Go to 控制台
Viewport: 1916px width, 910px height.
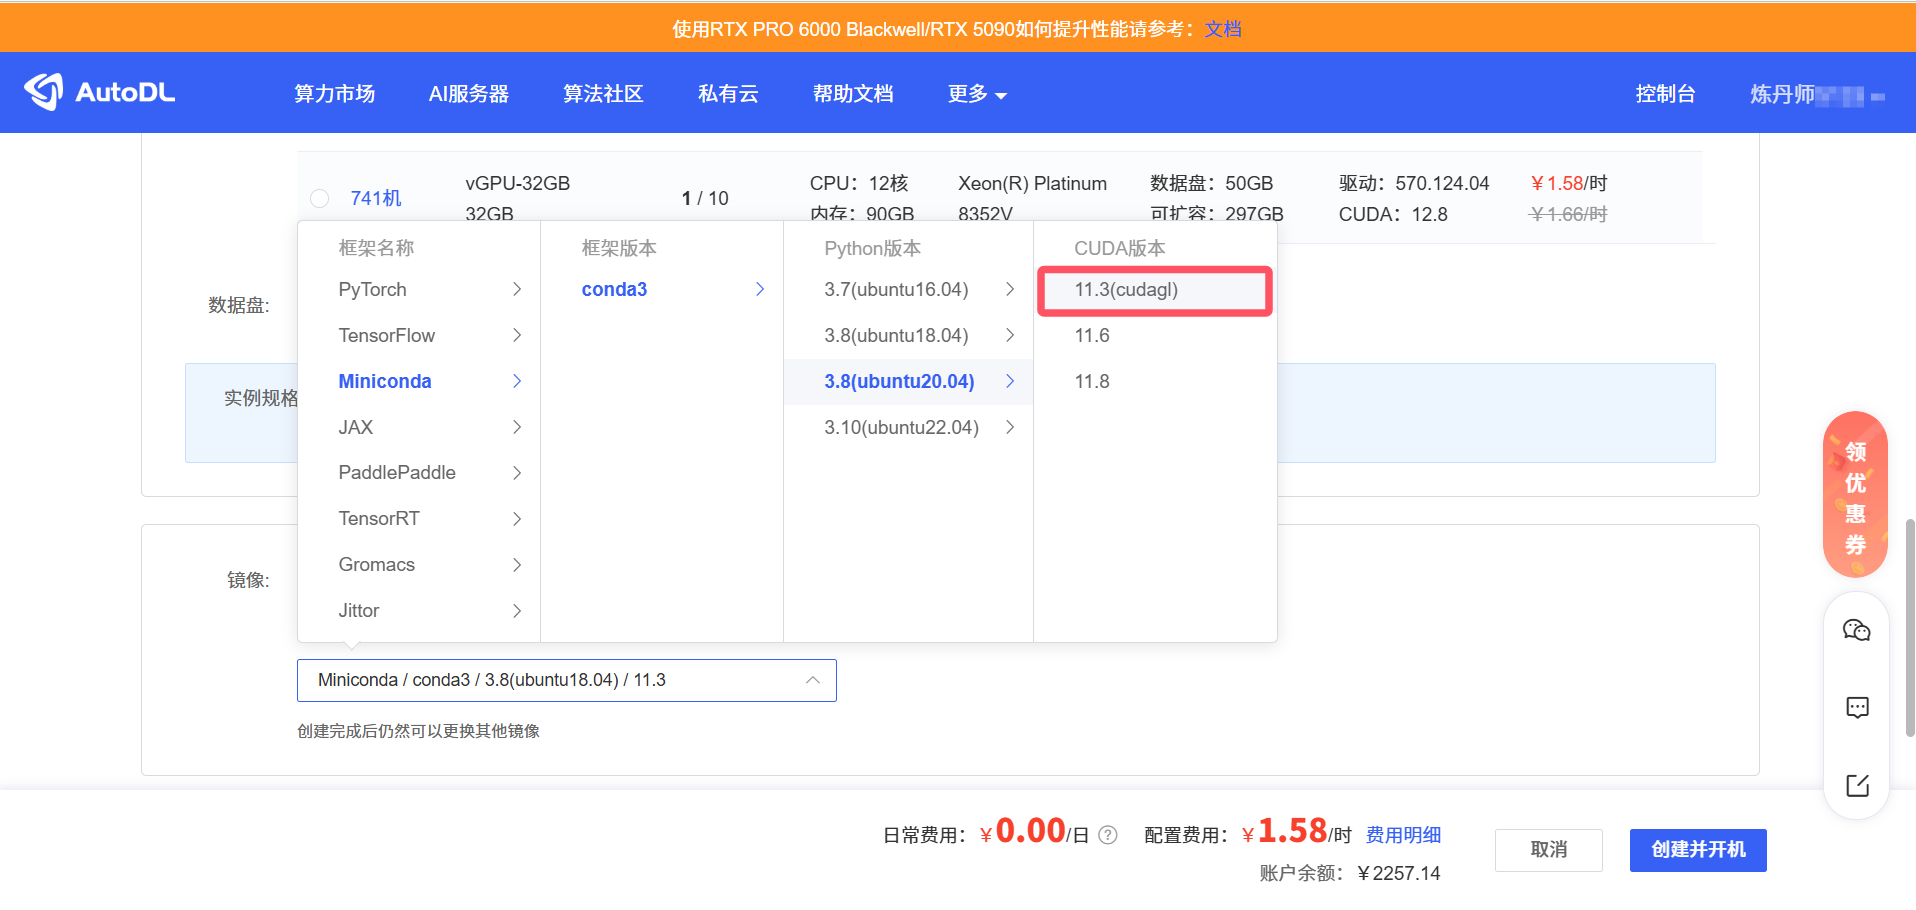[x=1665, y=93]
